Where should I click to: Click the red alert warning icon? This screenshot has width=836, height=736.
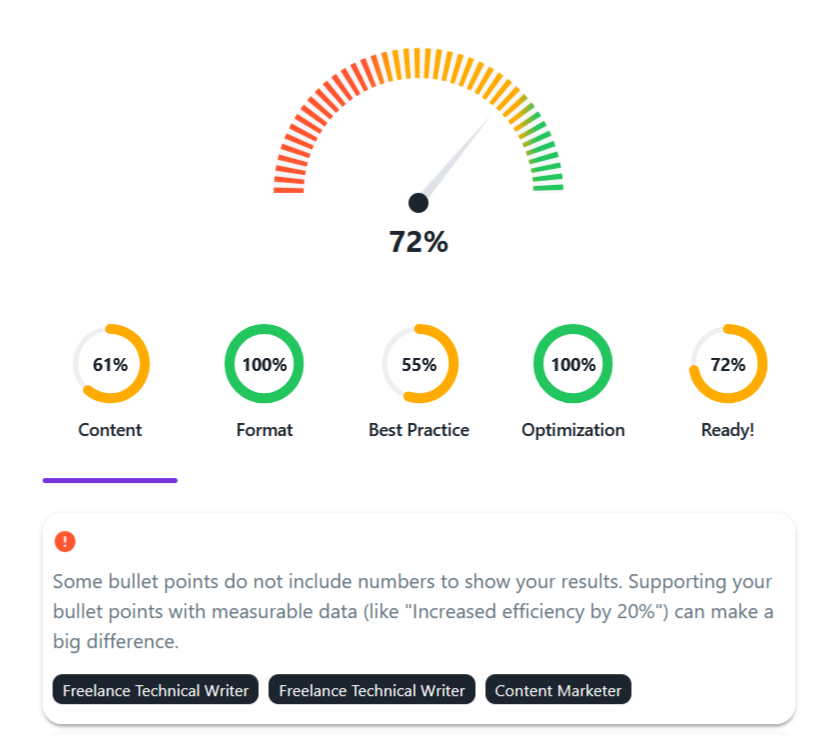[x=65, y=540]
